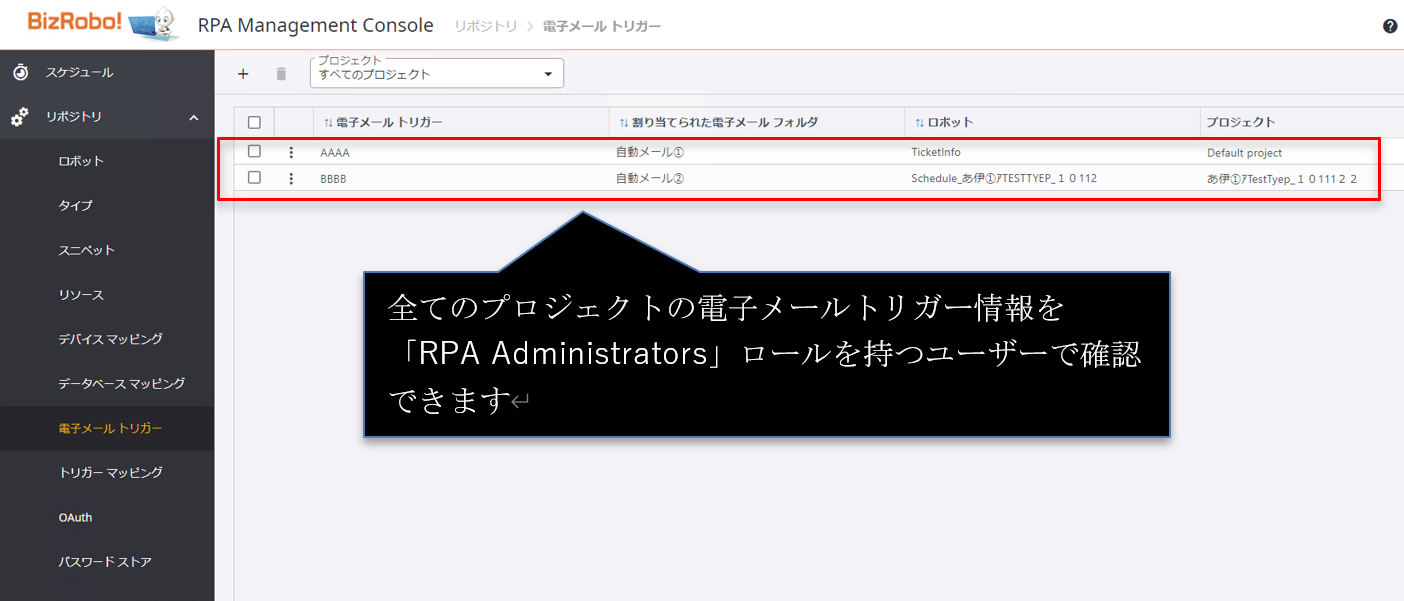This screenshot has height=601, width=1404.
Task: Open the kebab action menu for BBBB trigger
Action: click(291, 178)
